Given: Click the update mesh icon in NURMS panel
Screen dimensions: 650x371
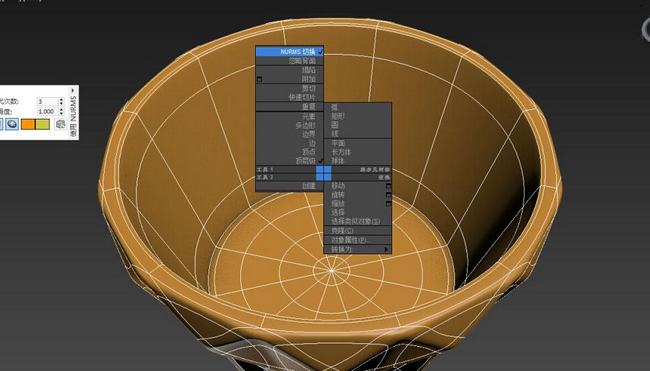Looking at the screenshot, I should [61, 124].
